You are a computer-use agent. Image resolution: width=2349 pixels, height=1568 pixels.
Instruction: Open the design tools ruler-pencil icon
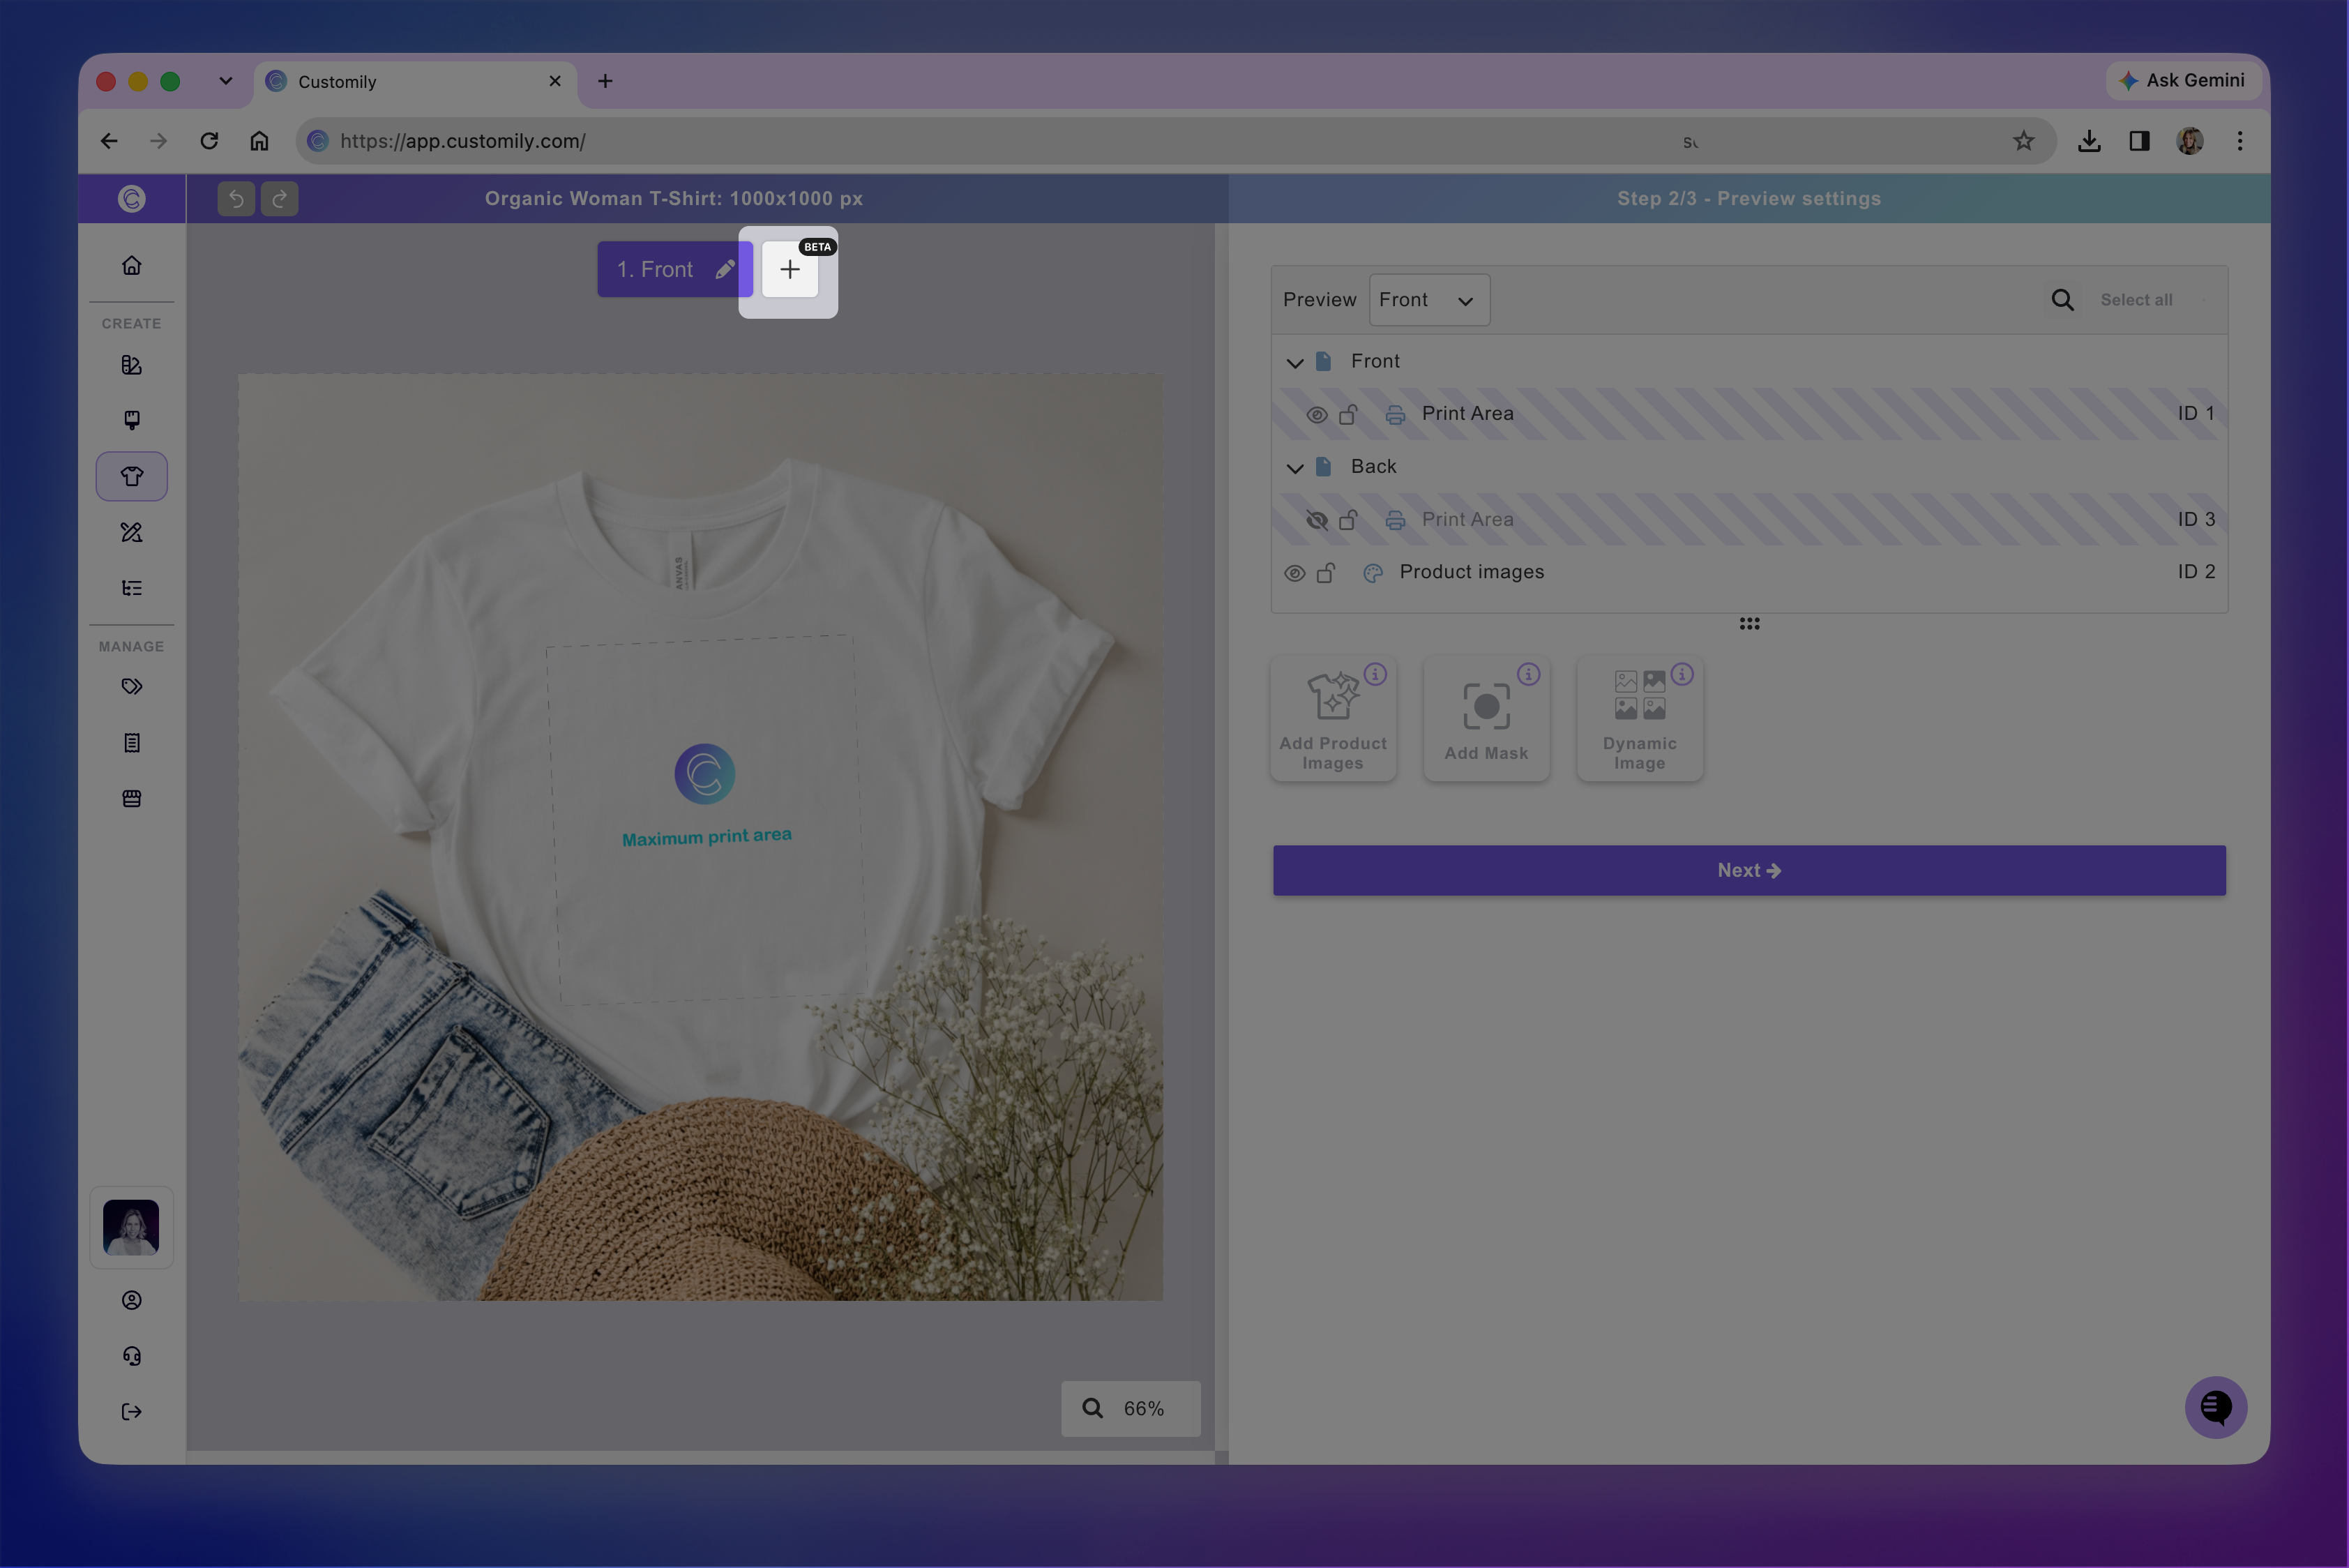point(131,532)
